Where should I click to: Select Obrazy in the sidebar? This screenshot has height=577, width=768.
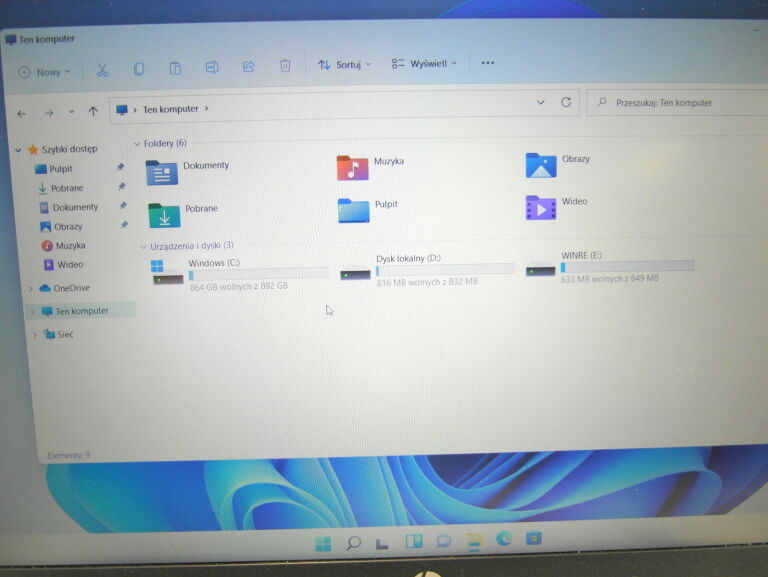click(x=68, y=227)
